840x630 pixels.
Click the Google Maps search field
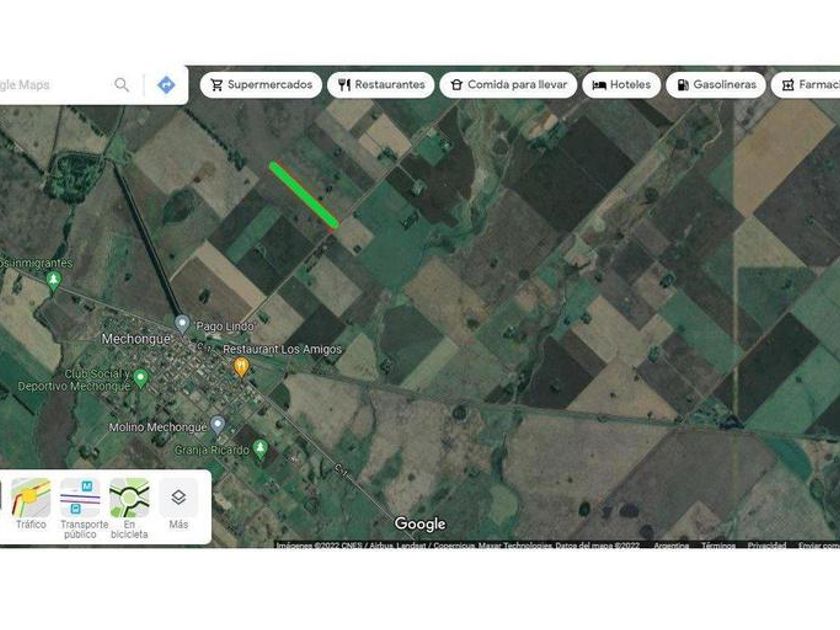[54, 85]
